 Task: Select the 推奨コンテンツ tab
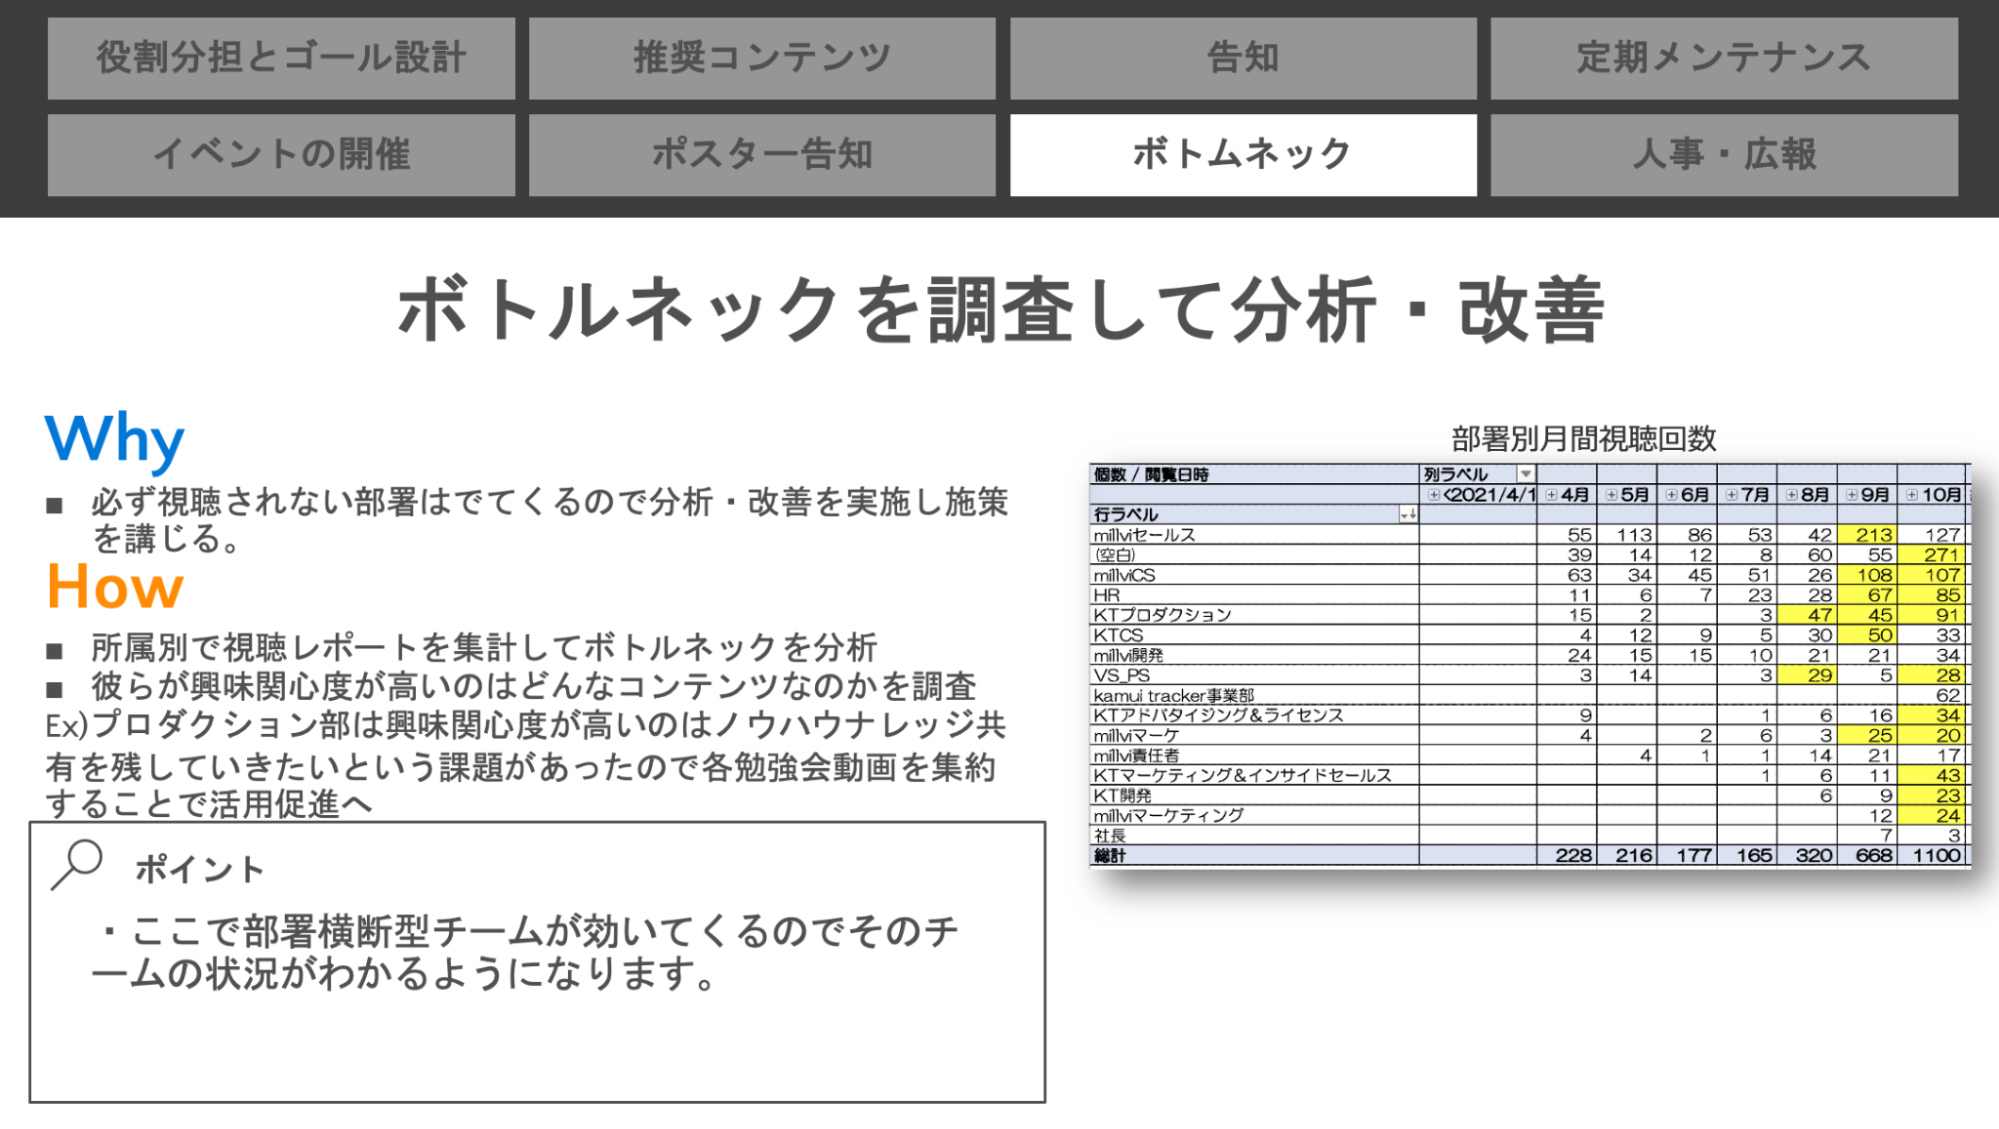pyautogui.click(x=762, y=58)
